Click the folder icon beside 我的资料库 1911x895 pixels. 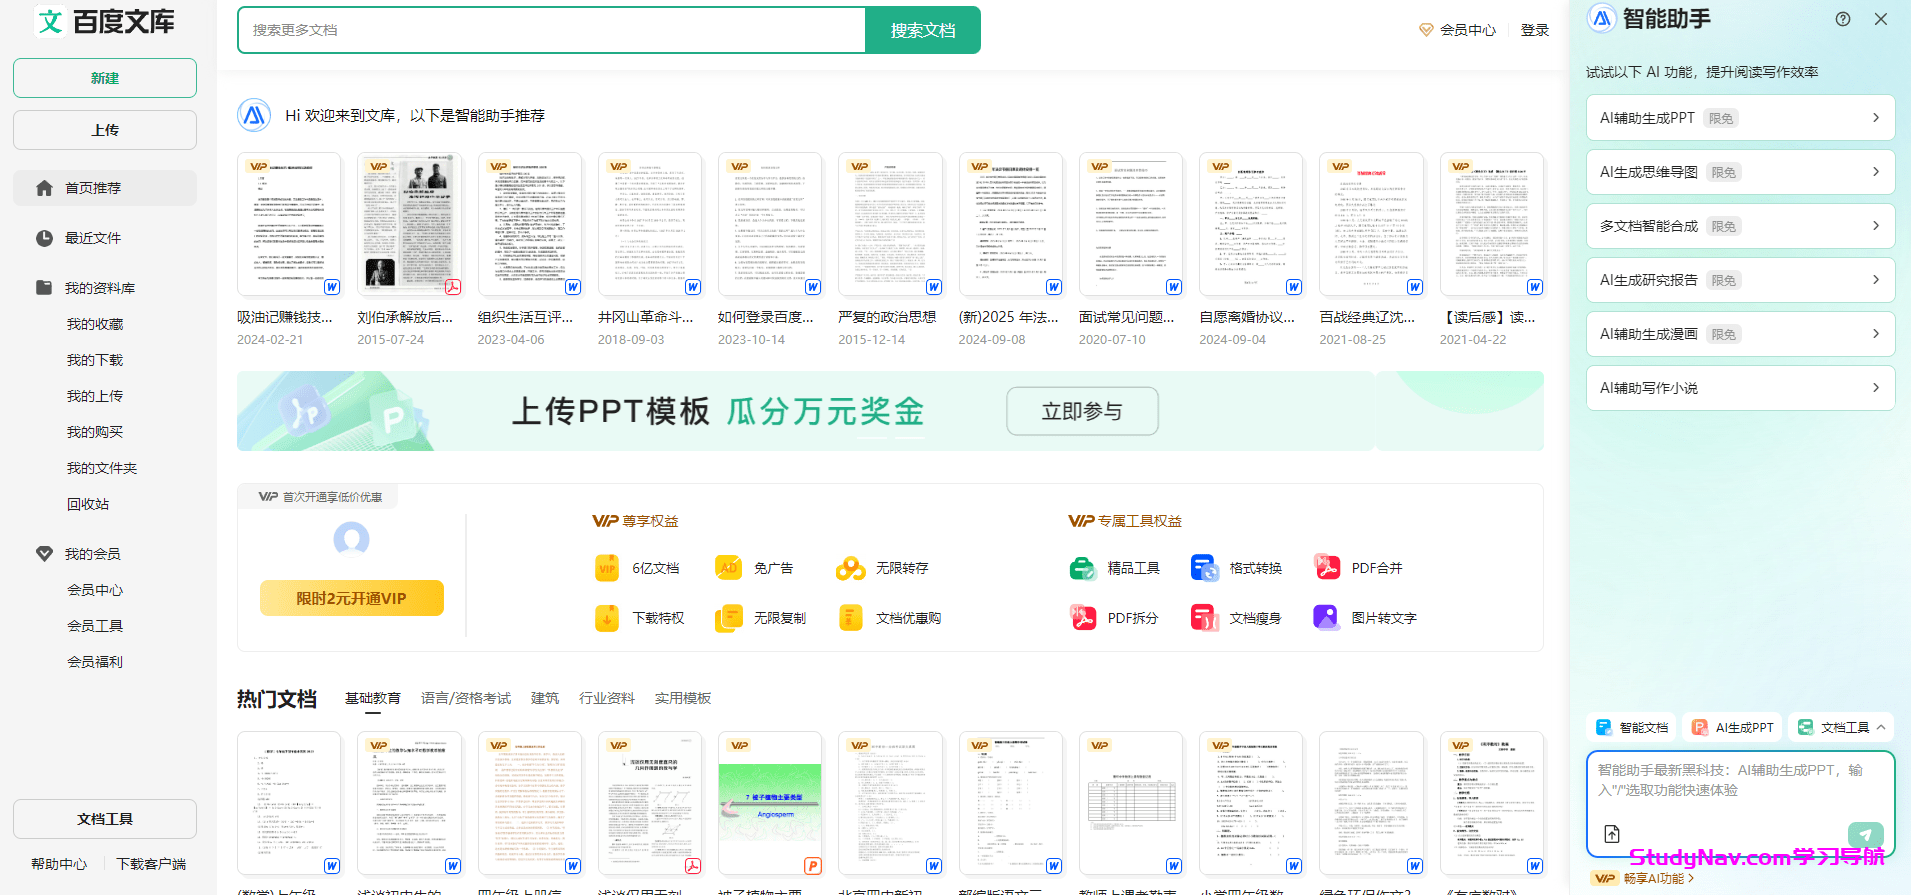click(44, 288)
